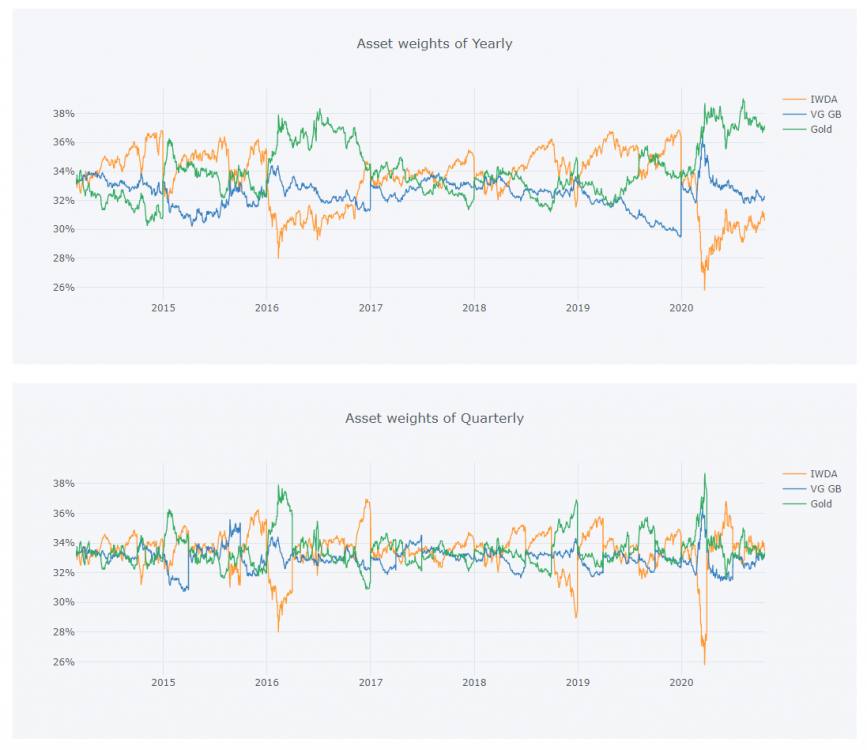Click the "Asset weights of Yearly" title

[x=434, y=44]
